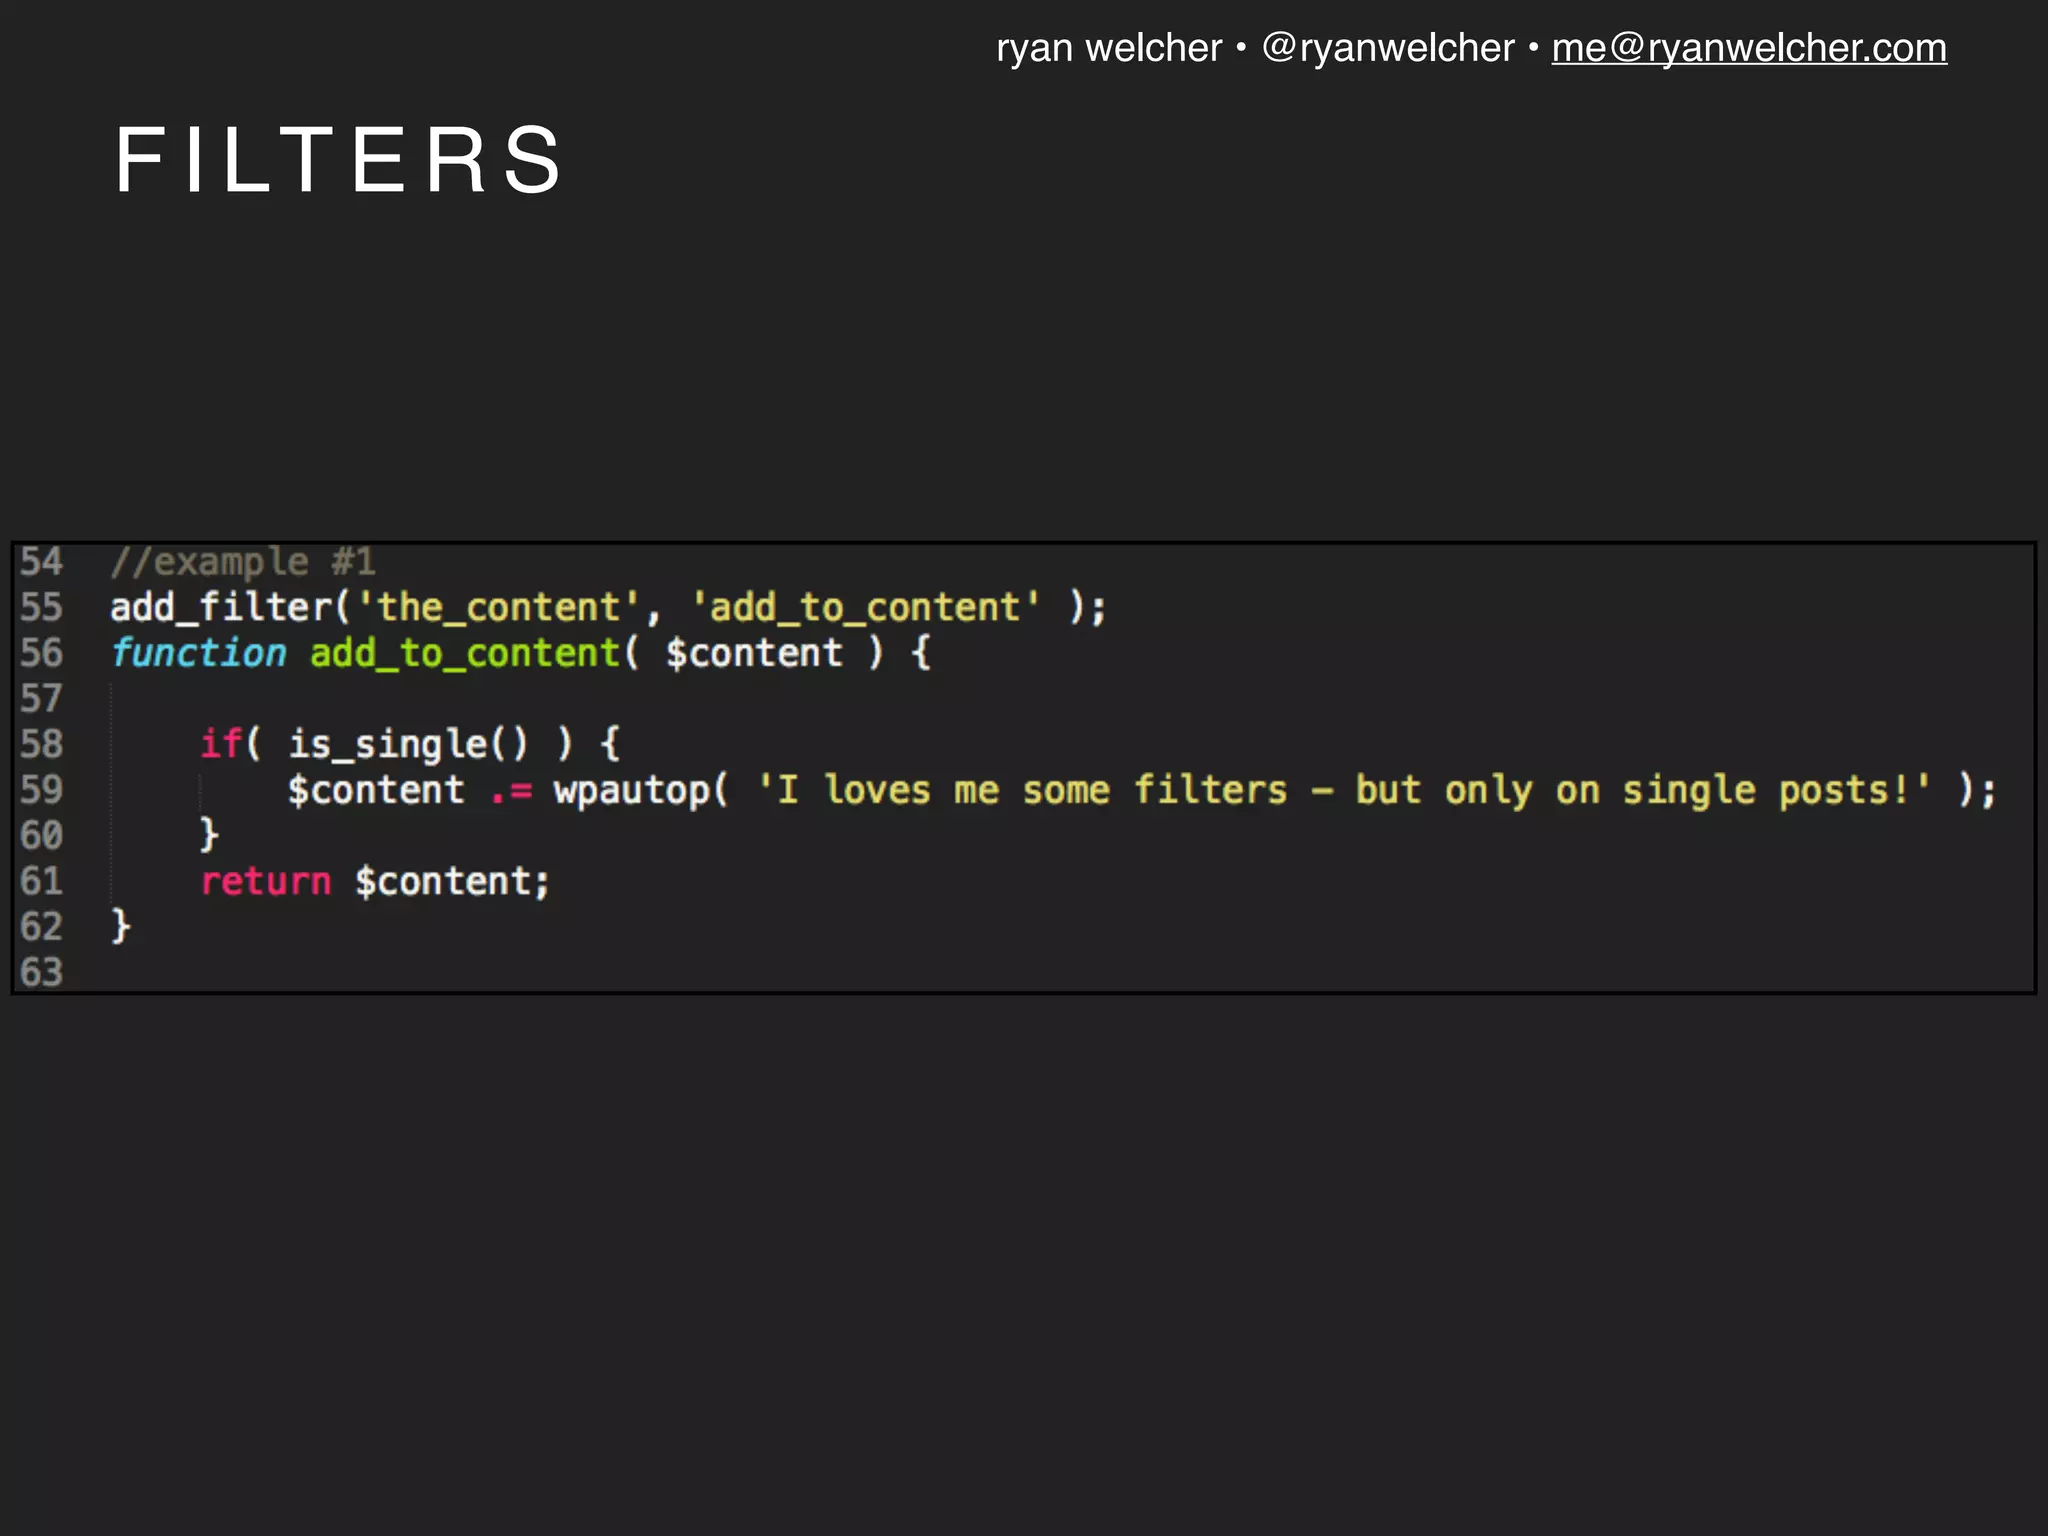Click the '//example #1' comment

click(243, 562)
